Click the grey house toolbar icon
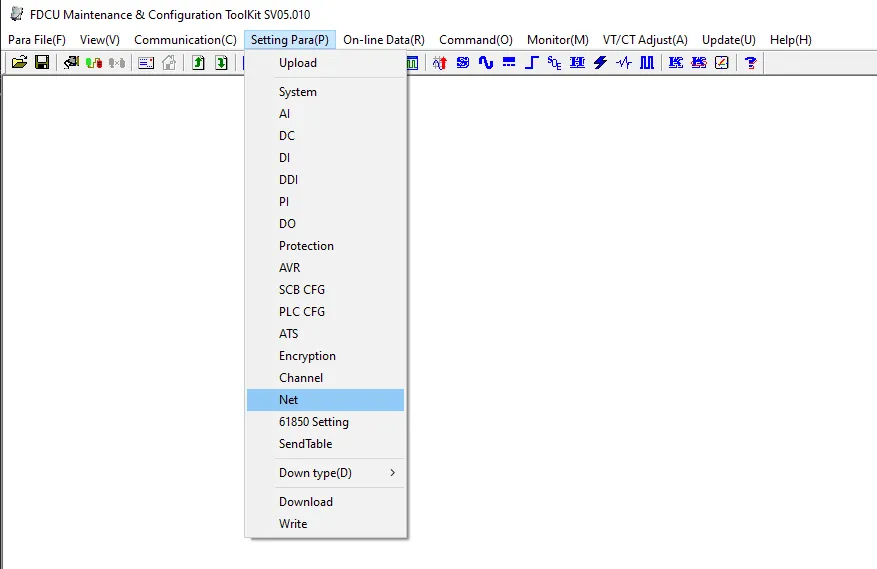This screenshot has height=569, width=877. [x=169, y=62]
